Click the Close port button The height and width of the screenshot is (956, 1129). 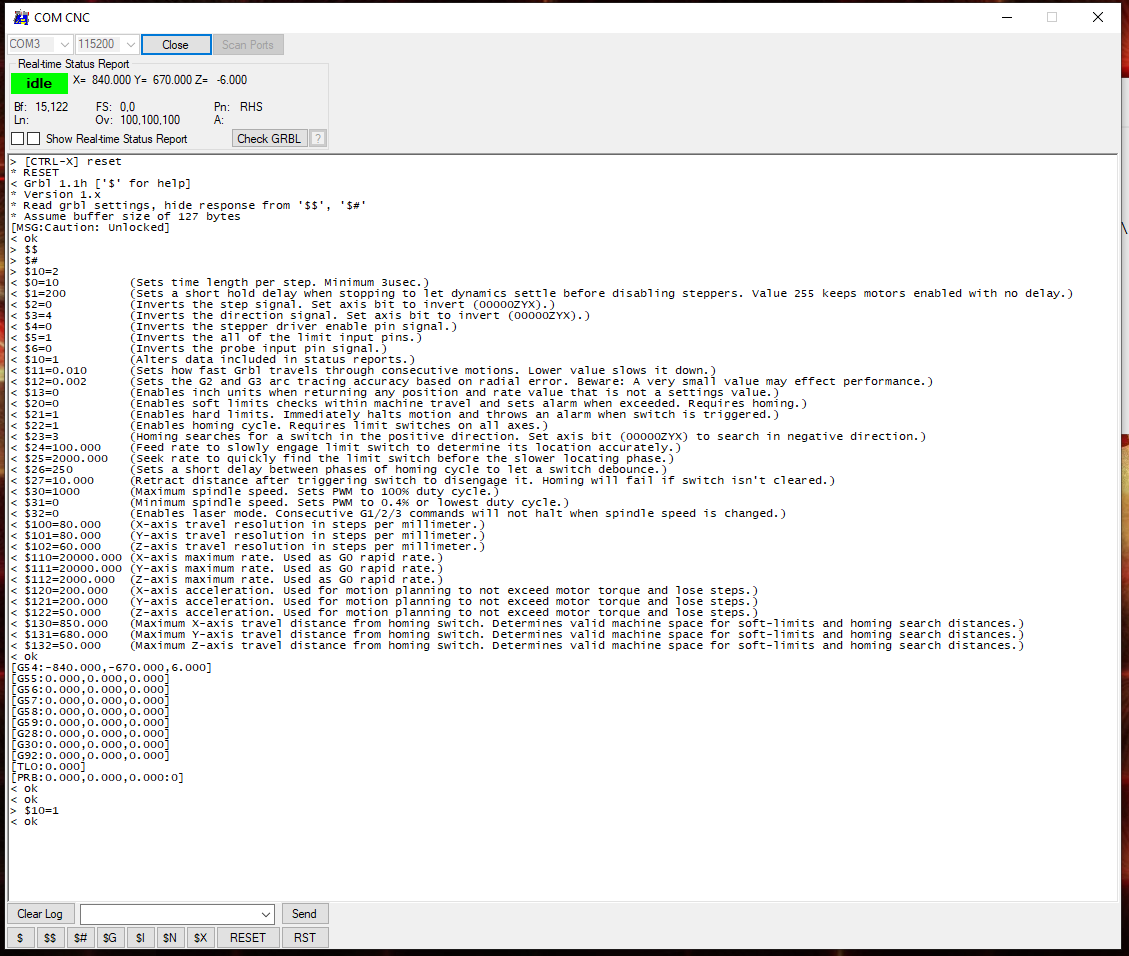(176, 45)
